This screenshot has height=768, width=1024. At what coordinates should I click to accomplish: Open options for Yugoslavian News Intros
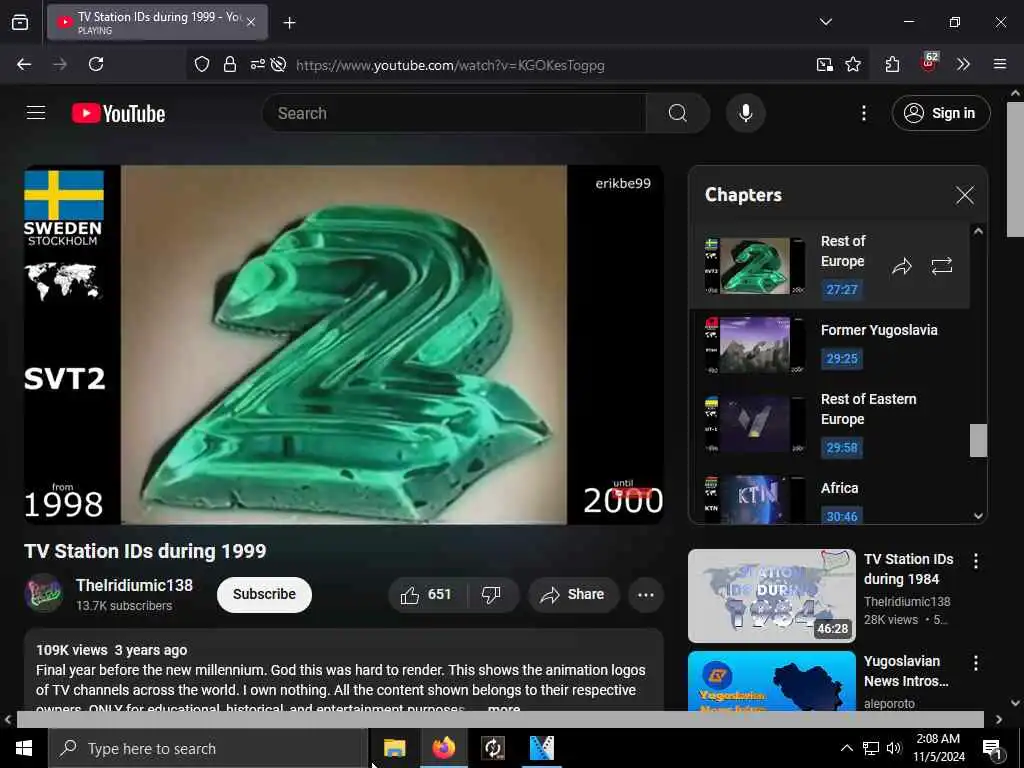click(976, 664)
